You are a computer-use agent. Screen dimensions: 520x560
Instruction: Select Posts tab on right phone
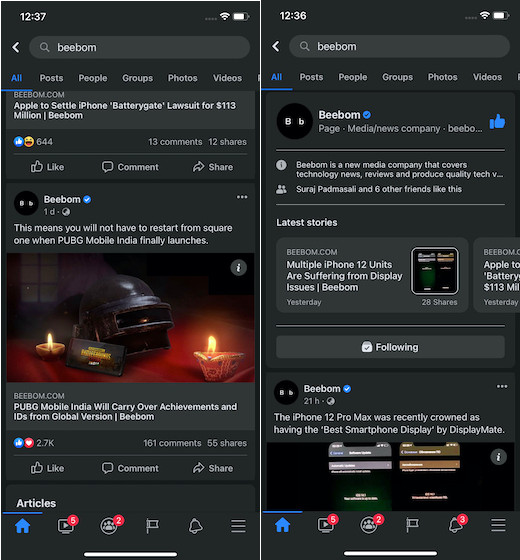pyautogui.click(x=311, y=77)
